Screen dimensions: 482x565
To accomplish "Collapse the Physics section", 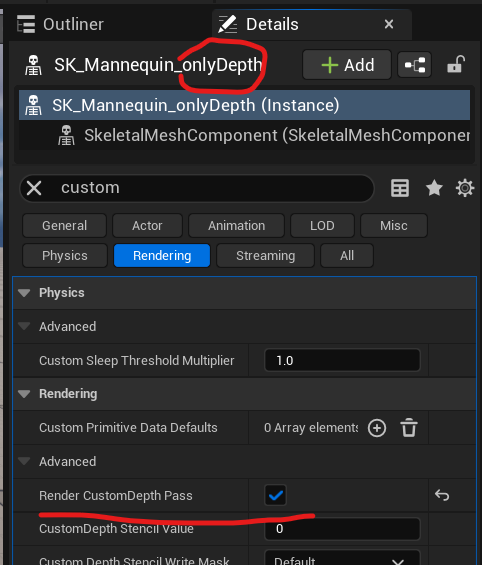I will point(24,293).
